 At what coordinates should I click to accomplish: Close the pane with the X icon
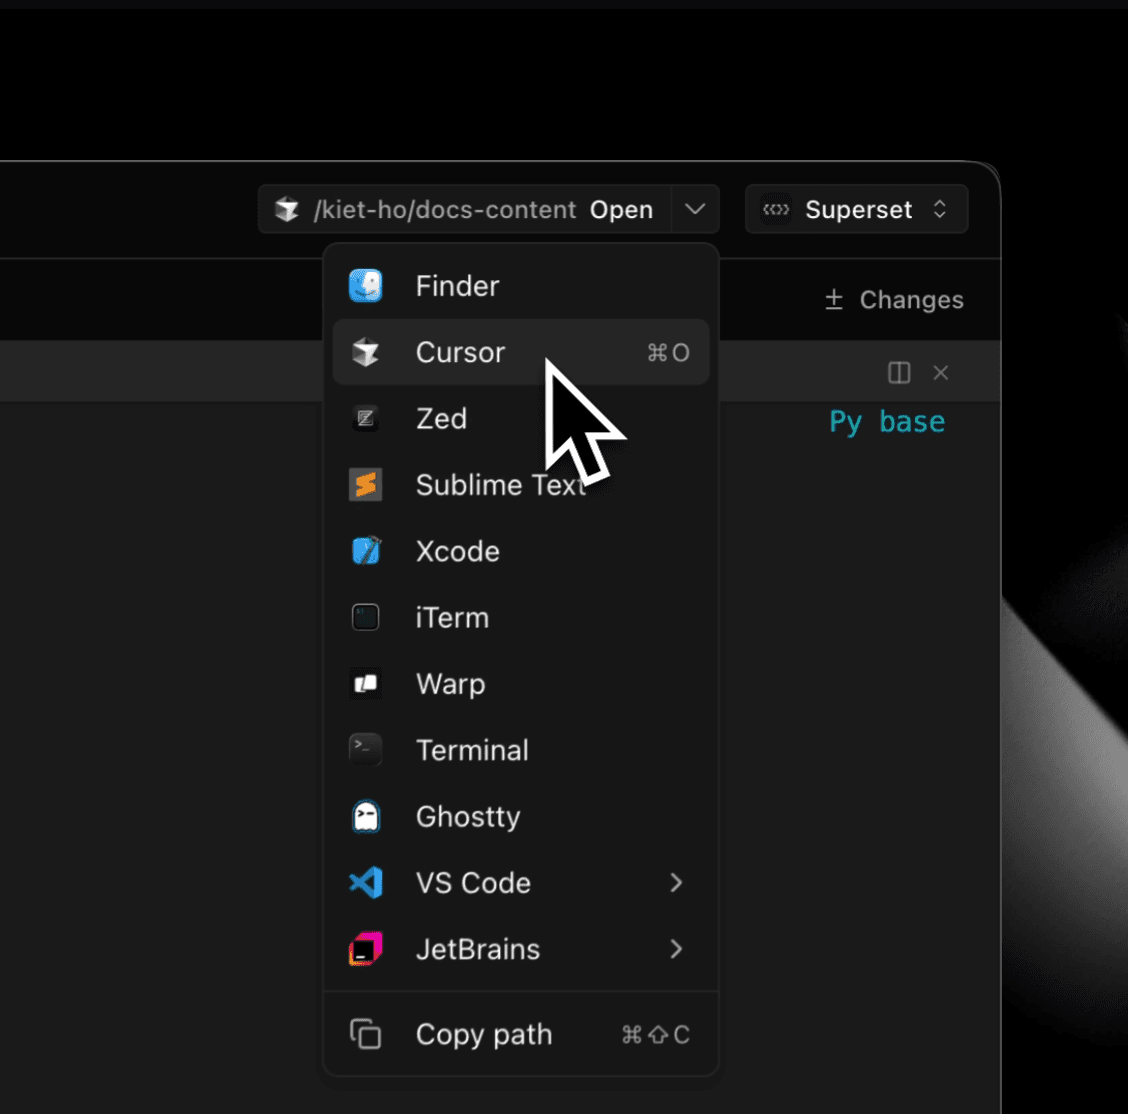tap(940, 373)
